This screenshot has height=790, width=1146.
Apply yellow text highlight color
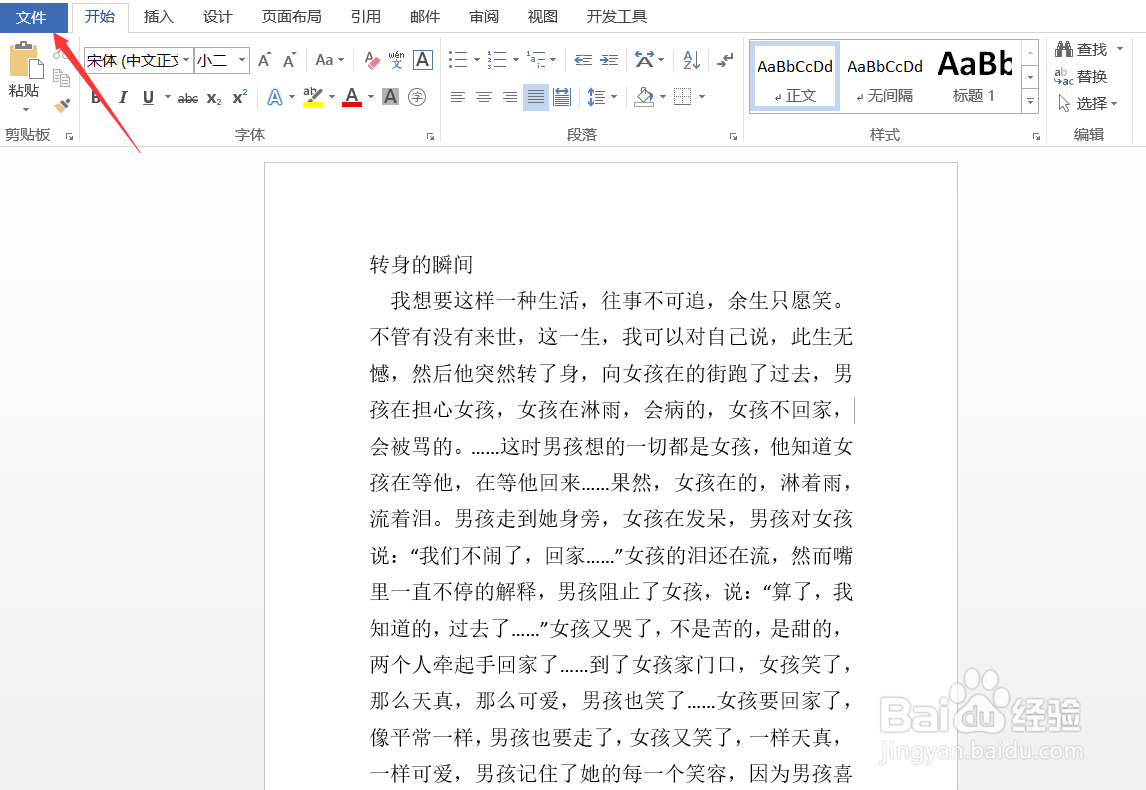(313, 96)
